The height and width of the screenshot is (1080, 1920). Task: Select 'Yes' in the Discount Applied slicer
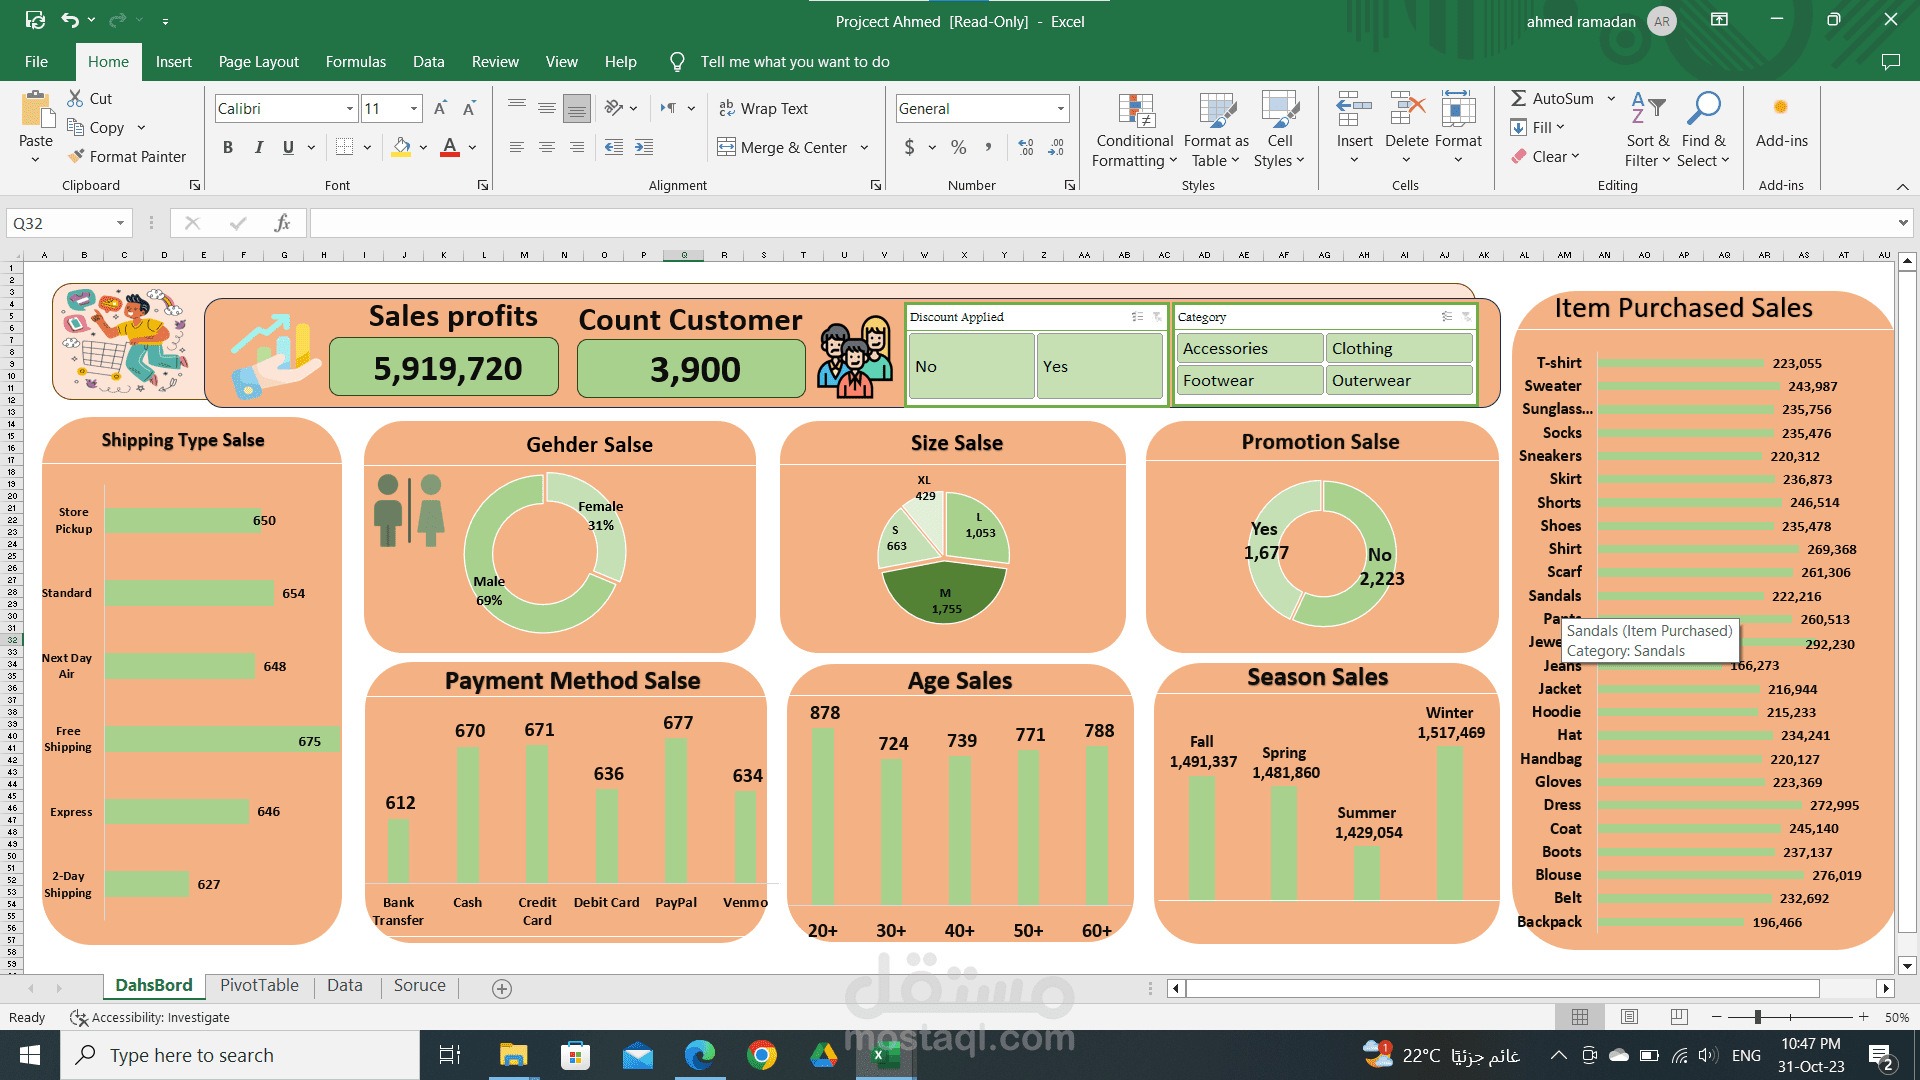(1098, 367)
